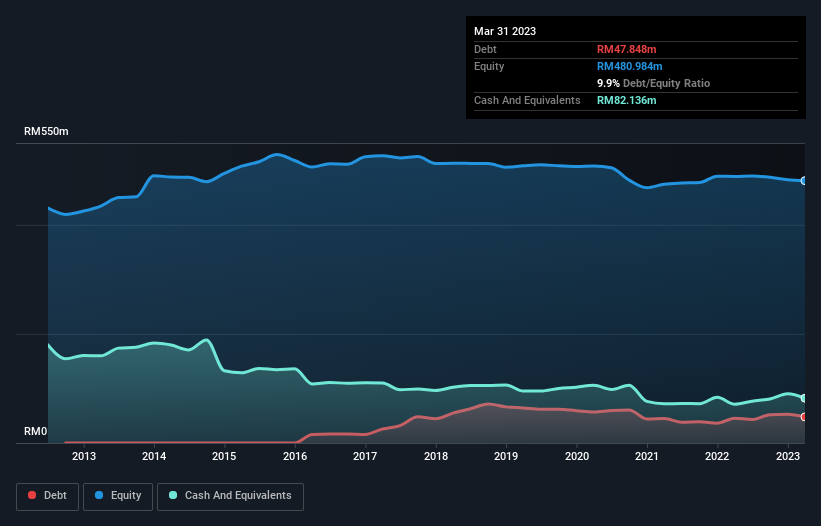The height and width of the screenshot is (526, 821).
Task: Click the 2020 x-axis label
Action: point(576,456)
